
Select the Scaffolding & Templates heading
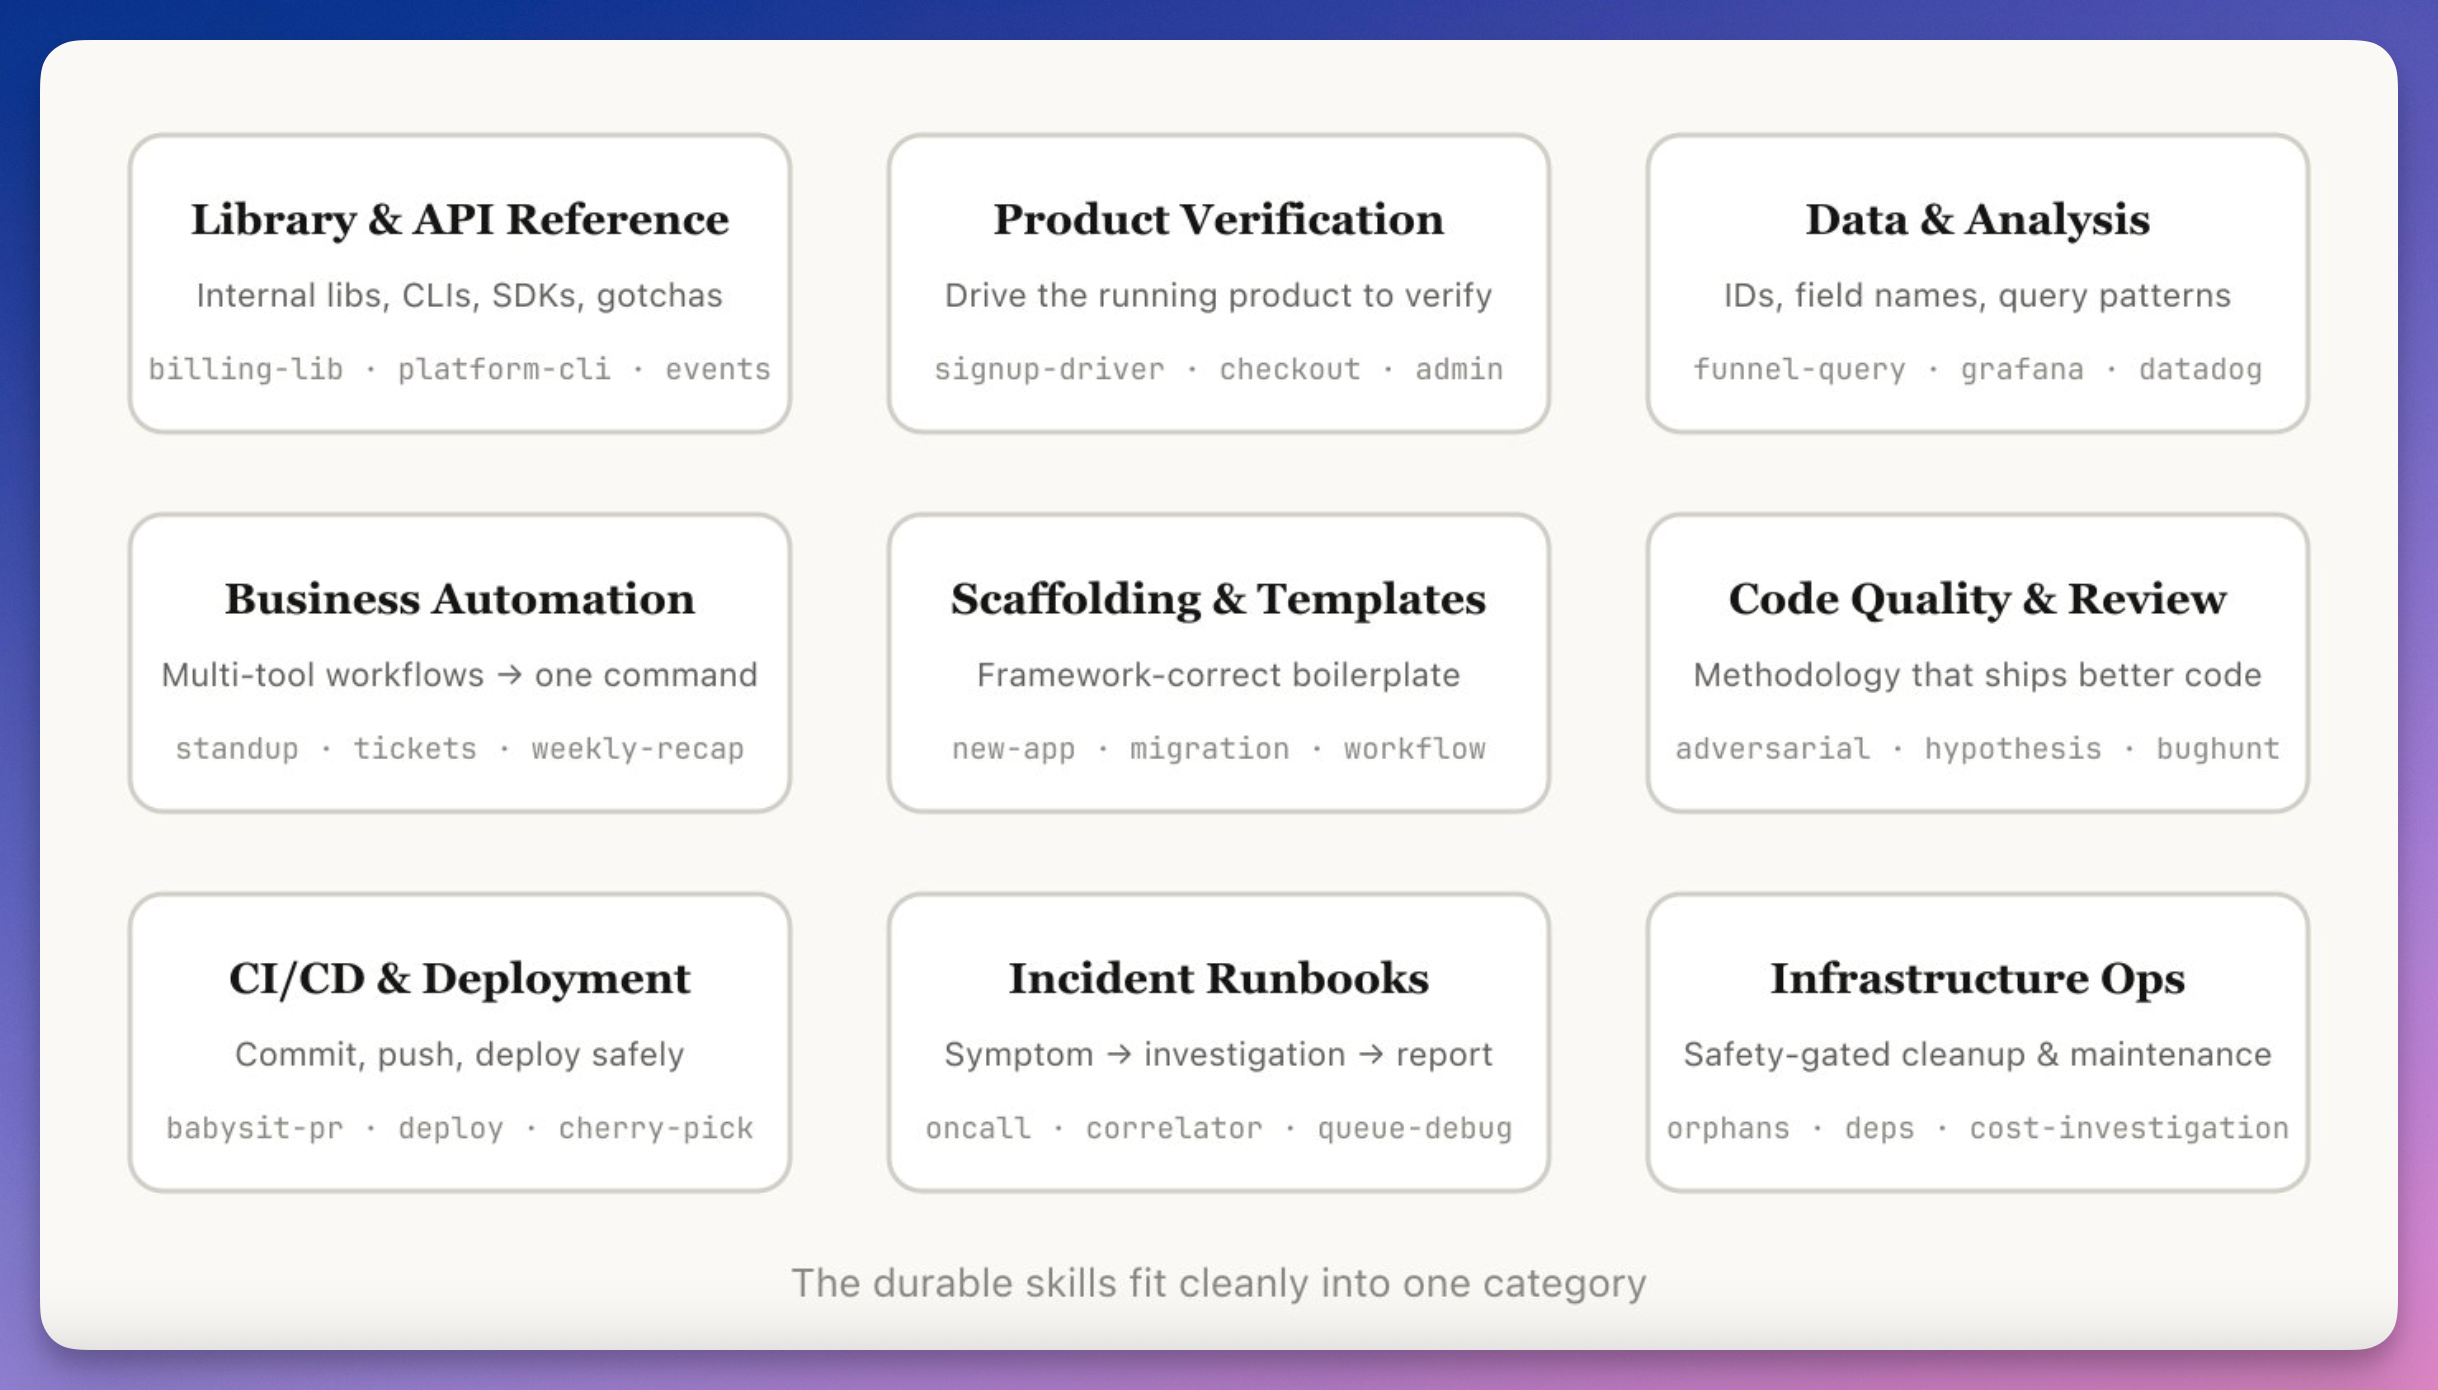1218,599
